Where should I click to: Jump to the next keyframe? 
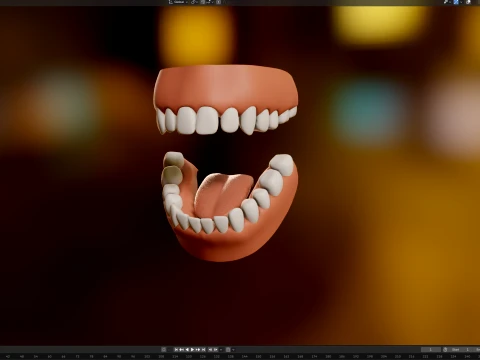[x=198, y=350]
